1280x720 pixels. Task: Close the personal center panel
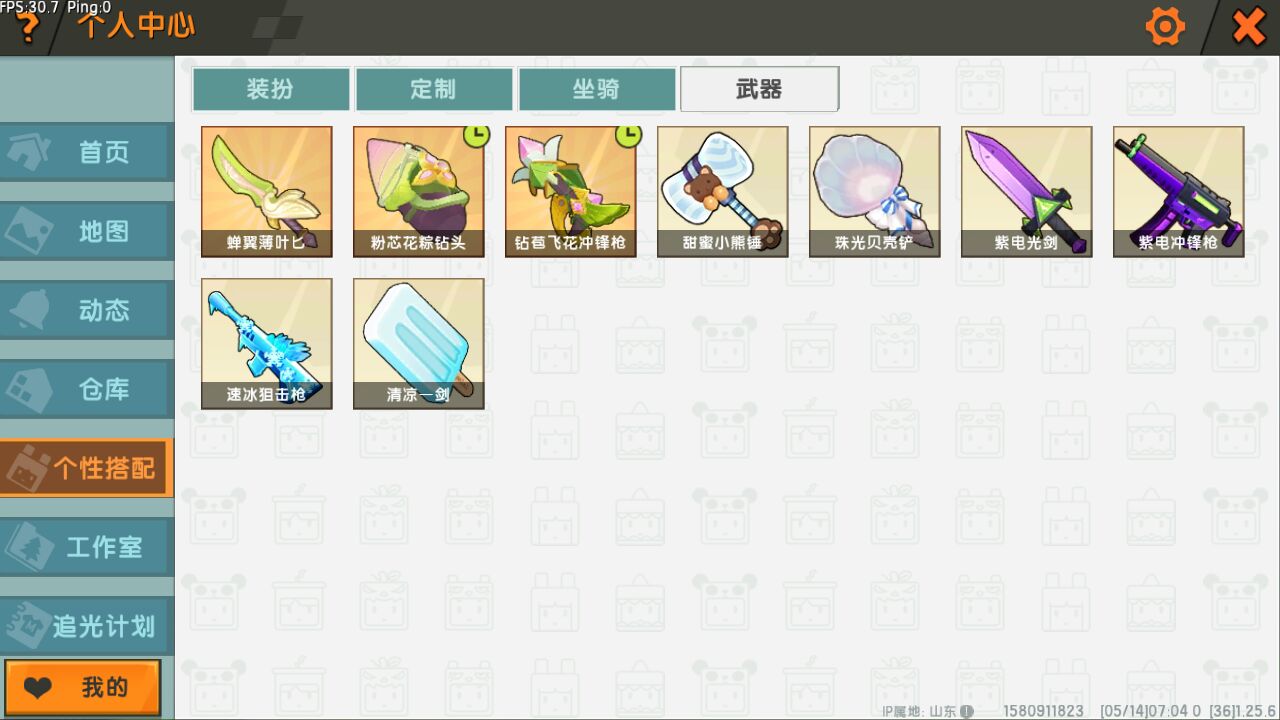click(1249, 27)
